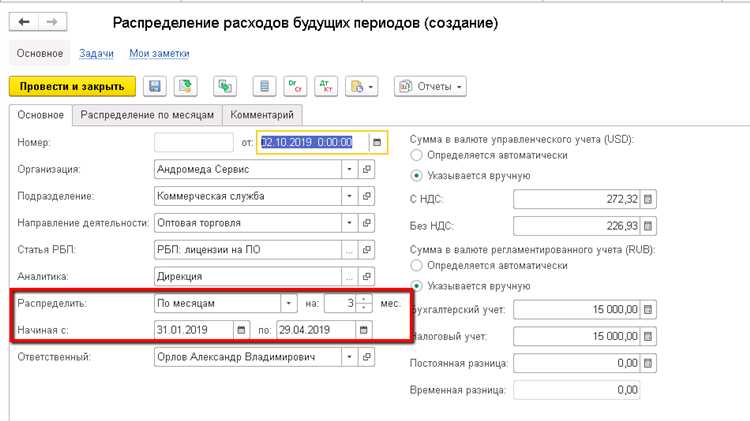Select RUB Указывается вручную radio button
The height and width of the screenshot is (421, 750).
417,286
